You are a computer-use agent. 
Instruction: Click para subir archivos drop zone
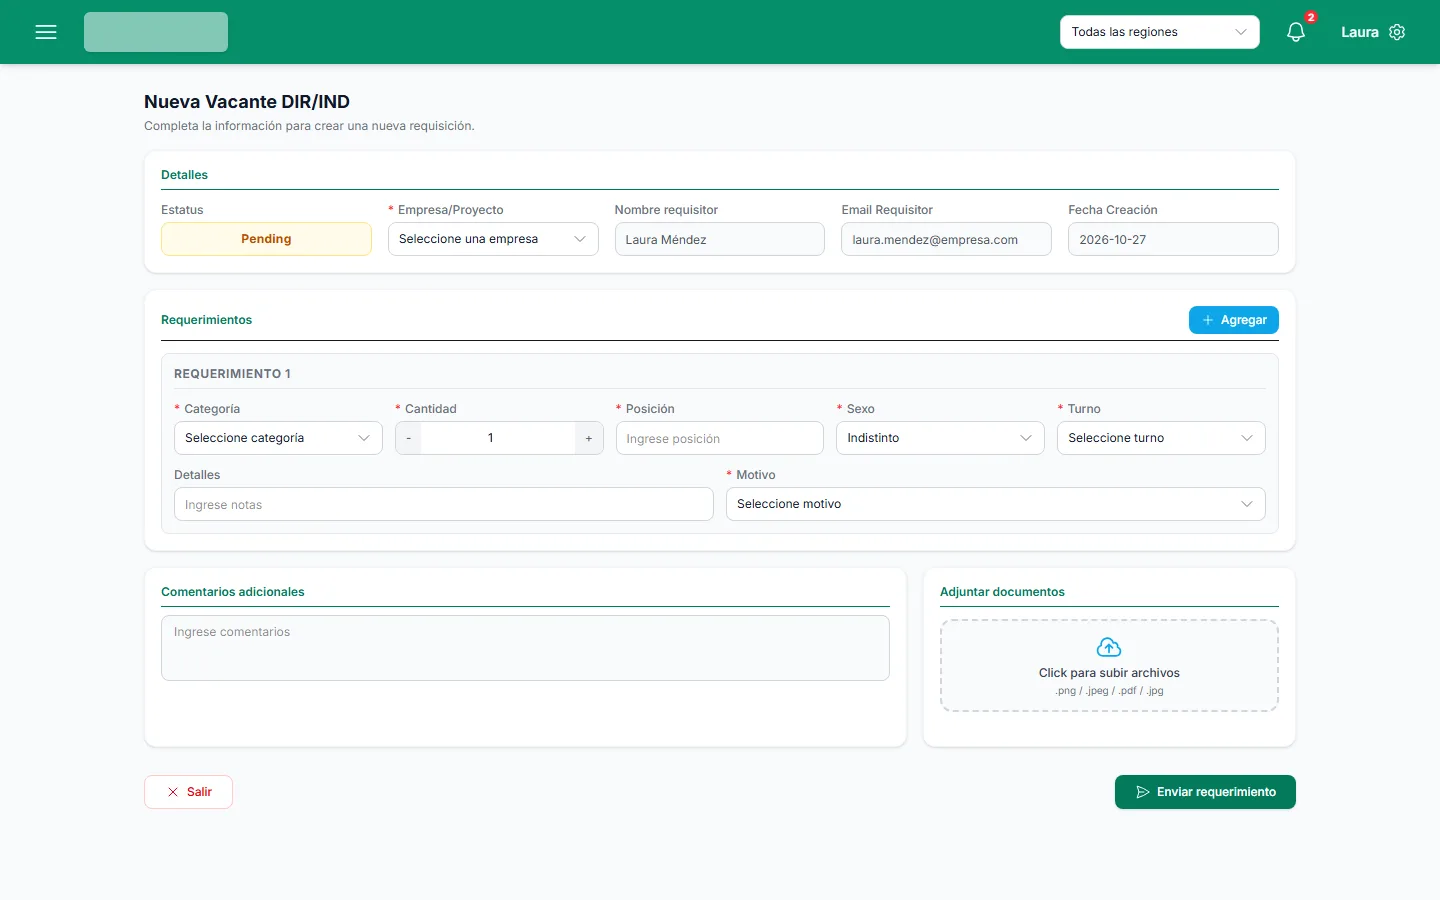1109,666
